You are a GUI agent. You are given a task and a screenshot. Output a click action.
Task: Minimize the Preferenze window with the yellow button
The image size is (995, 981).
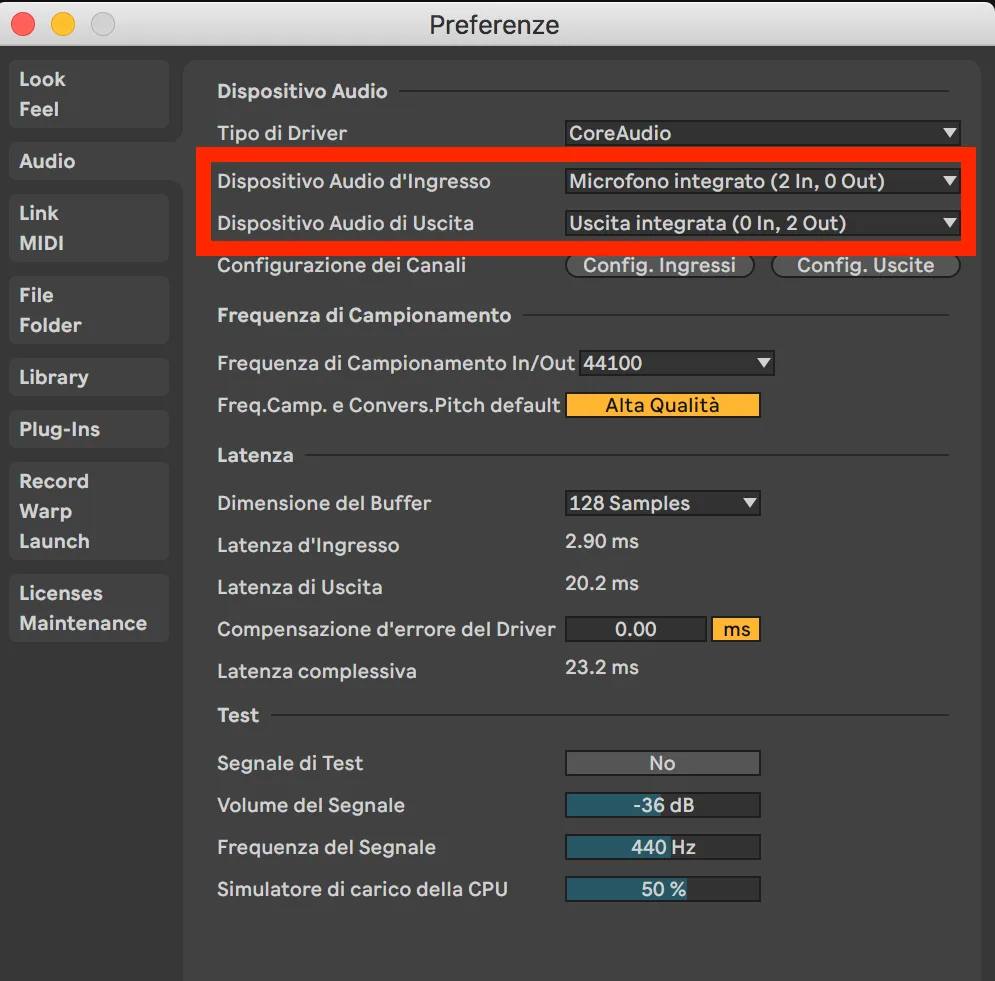(63, 25)
